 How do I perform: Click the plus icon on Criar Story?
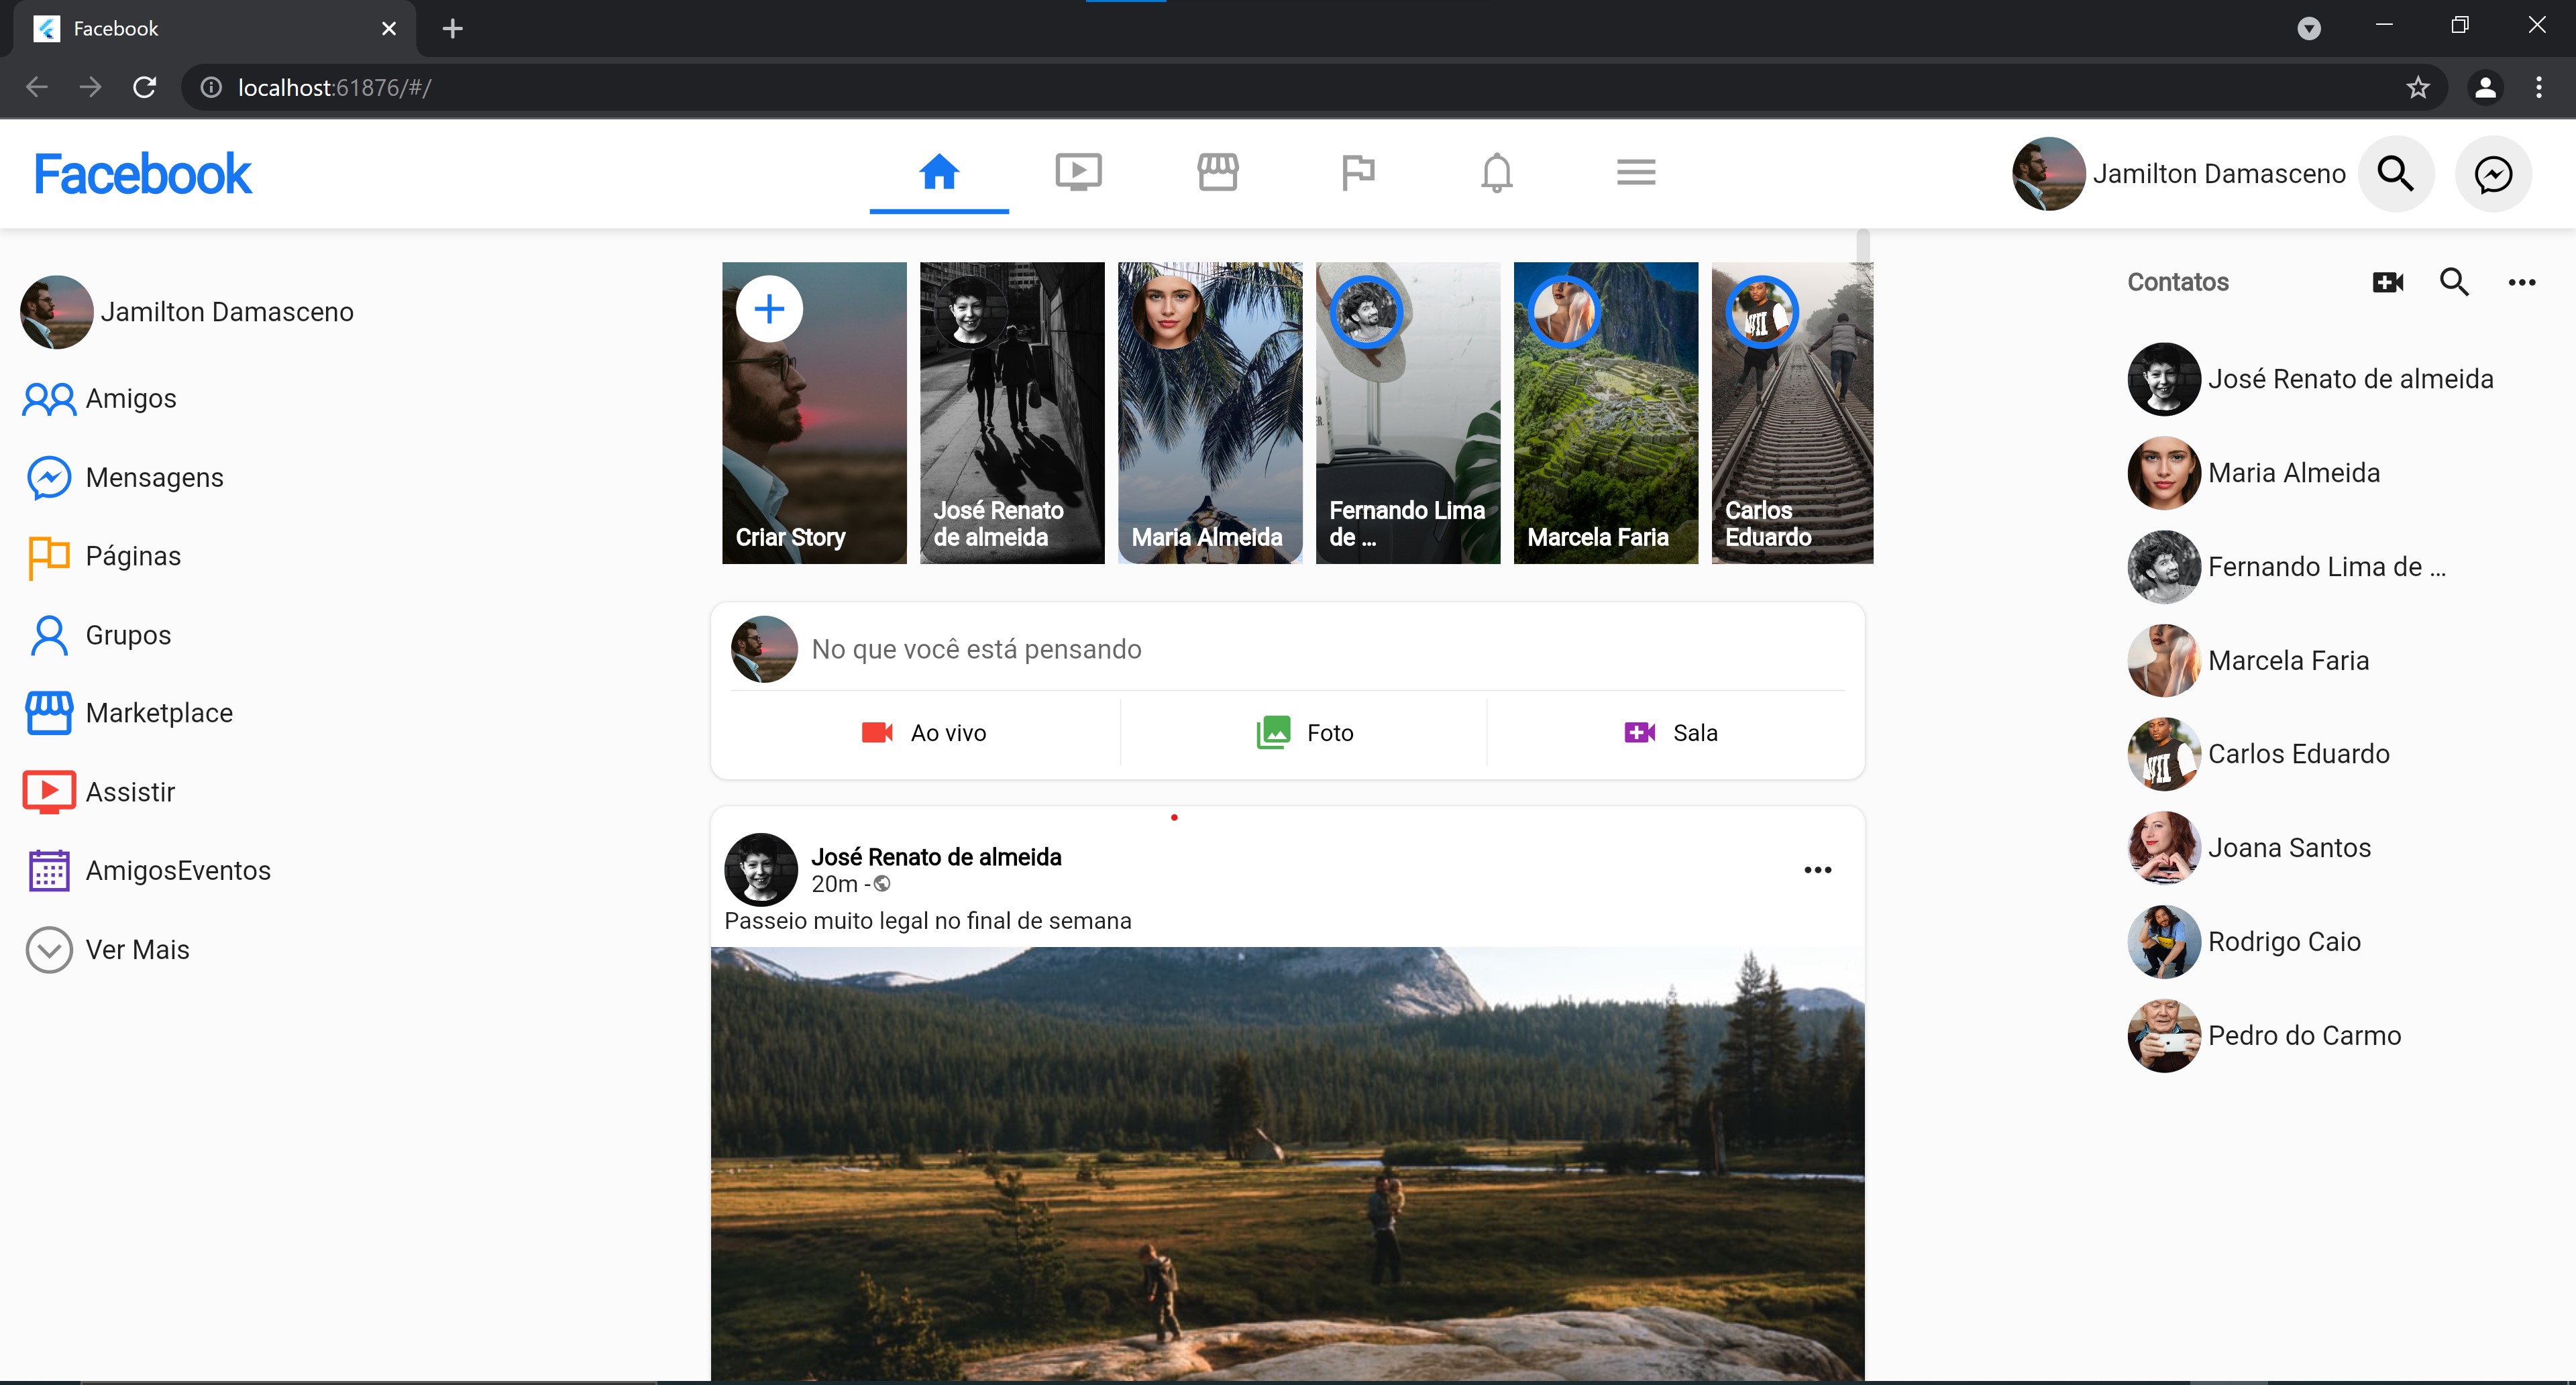click(x=768, y=309)
